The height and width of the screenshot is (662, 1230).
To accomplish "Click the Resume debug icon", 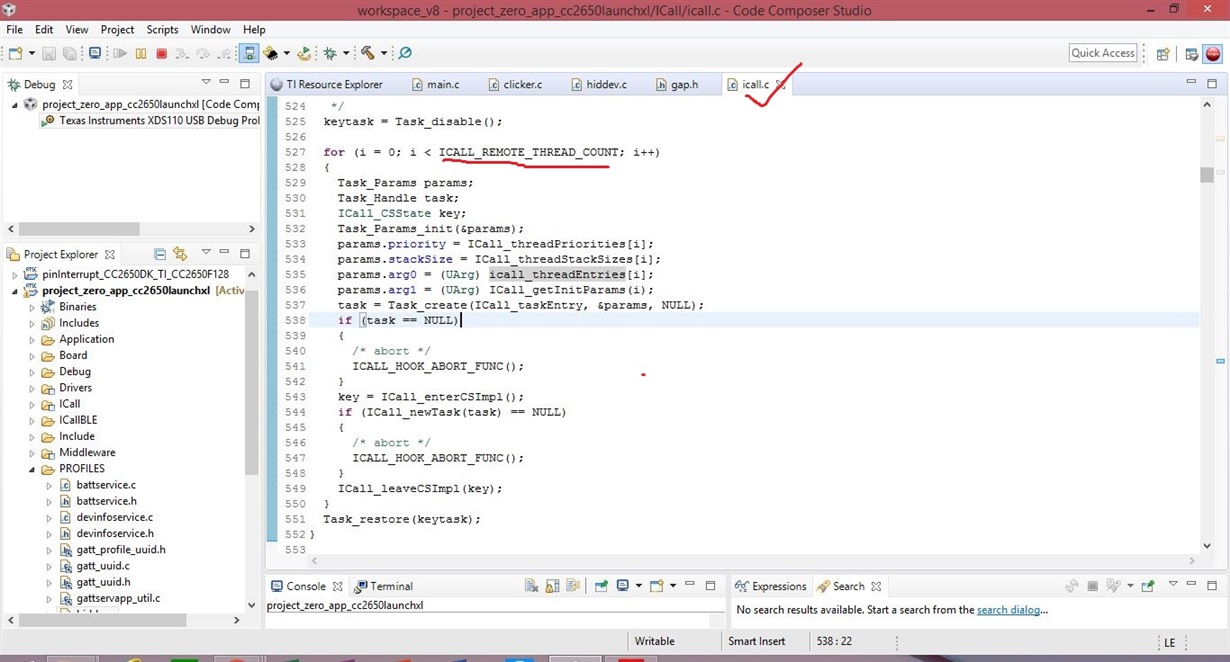I will pos(120,53).
